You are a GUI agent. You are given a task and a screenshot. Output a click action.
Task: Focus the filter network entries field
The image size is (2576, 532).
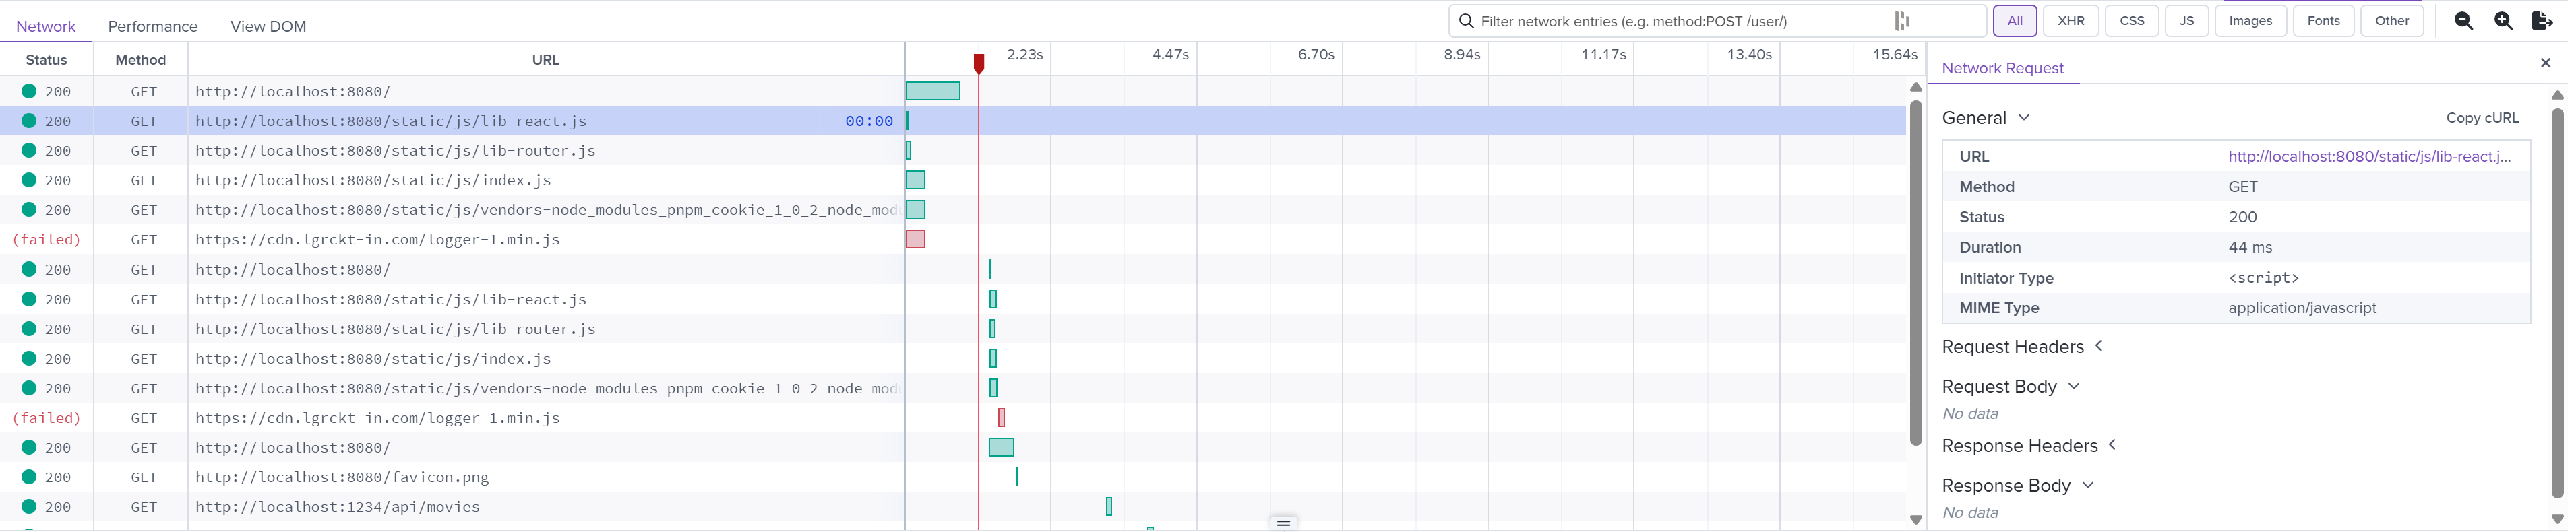[x=1717, y=21]
